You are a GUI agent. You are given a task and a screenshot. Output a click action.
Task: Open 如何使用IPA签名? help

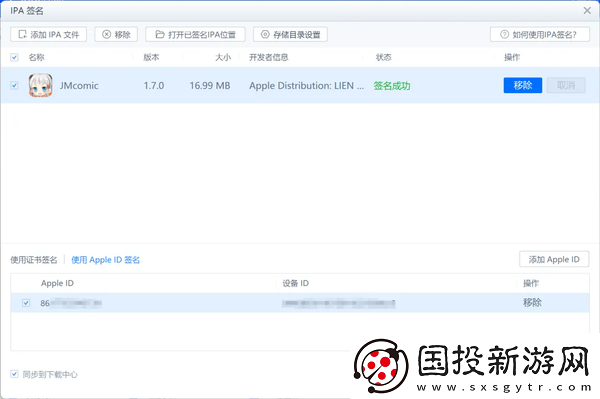540,34
